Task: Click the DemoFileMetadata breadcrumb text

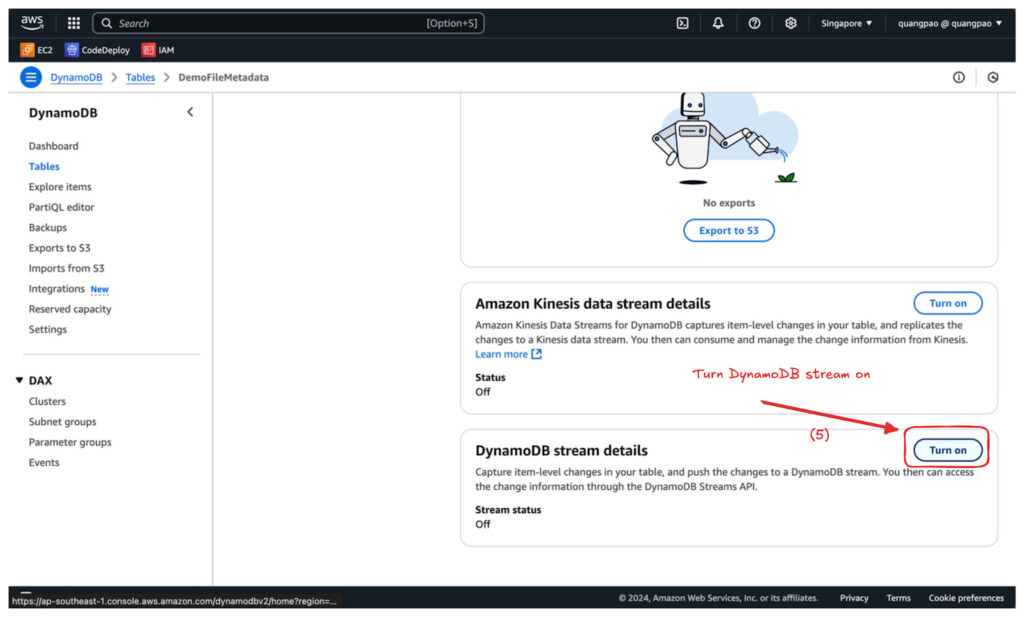Action: pos(223,77)
